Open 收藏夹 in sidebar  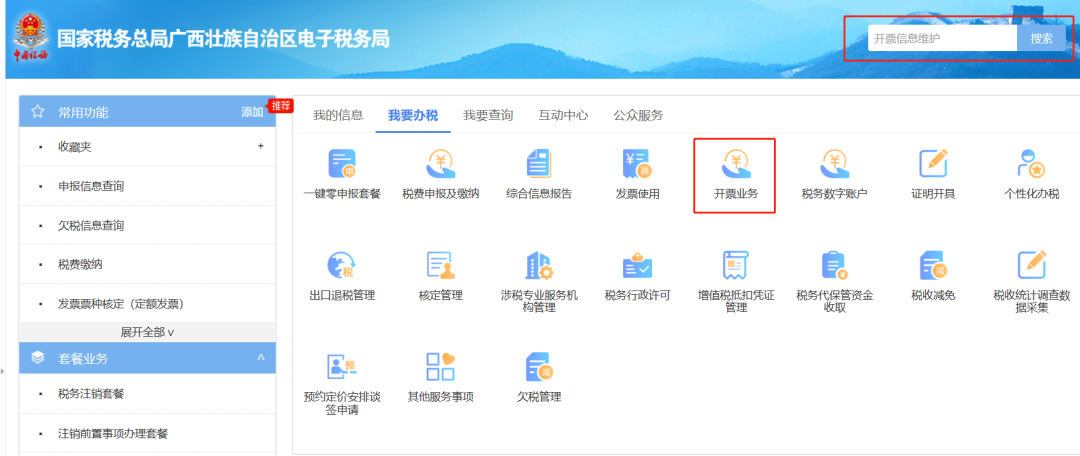74,147
